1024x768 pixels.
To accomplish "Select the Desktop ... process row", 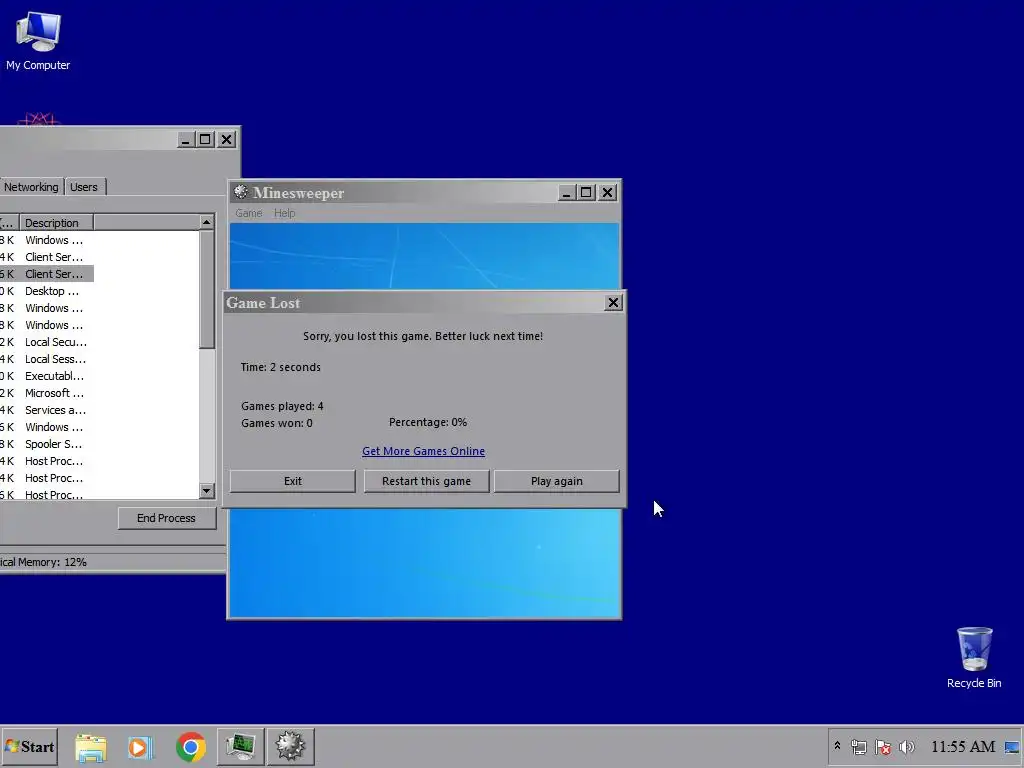I will [47, 291].
